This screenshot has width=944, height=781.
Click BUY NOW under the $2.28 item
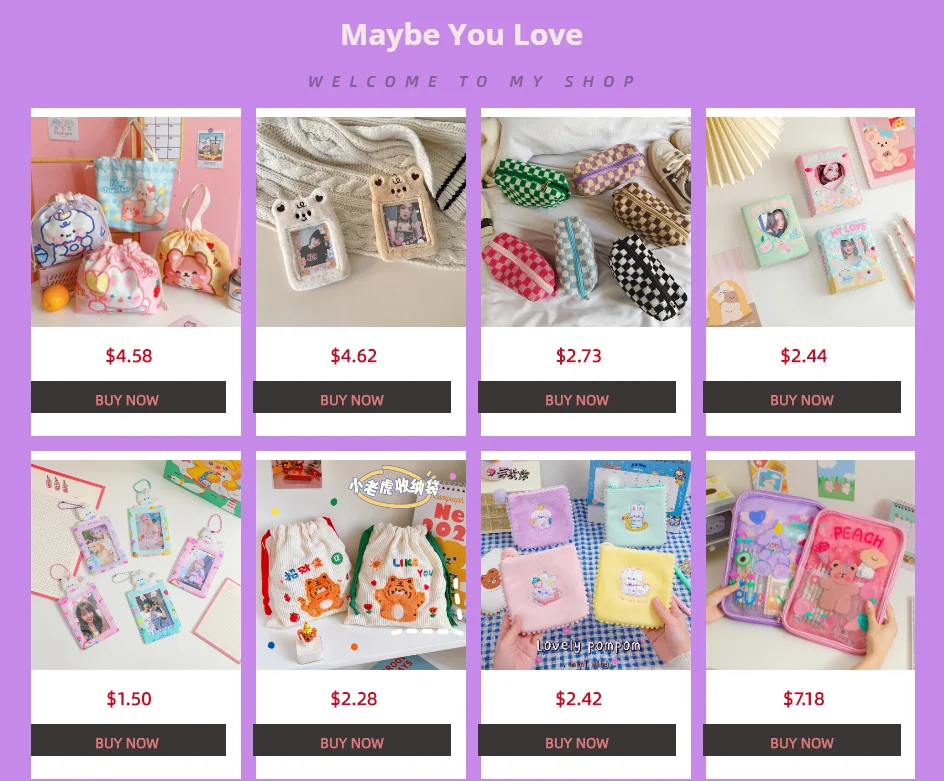352,740
